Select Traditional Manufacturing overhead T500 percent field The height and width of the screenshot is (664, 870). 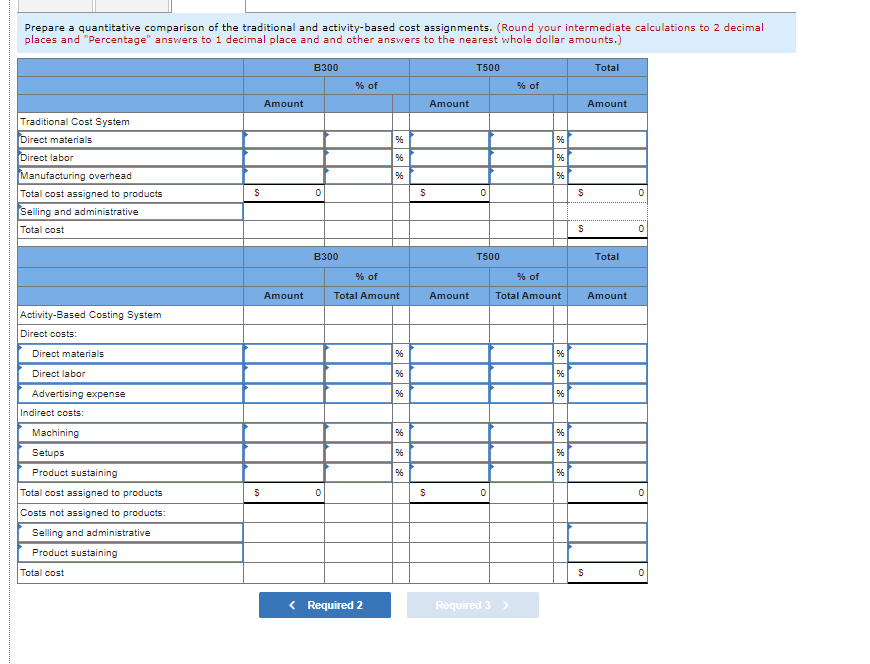(522, 176)
